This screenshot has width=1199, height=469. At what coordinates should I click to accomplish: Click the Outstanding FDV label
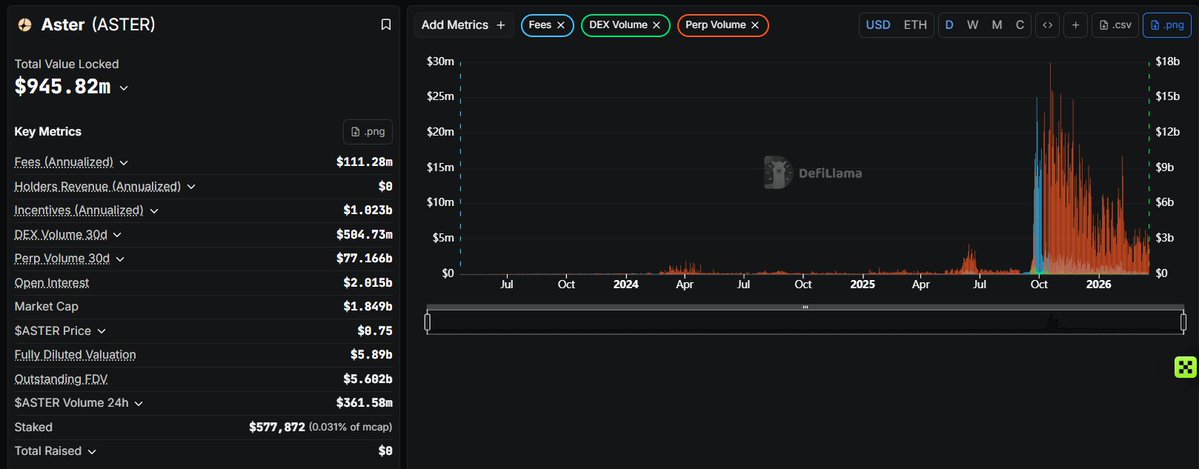pyautogui.click(x=59, y=379)
